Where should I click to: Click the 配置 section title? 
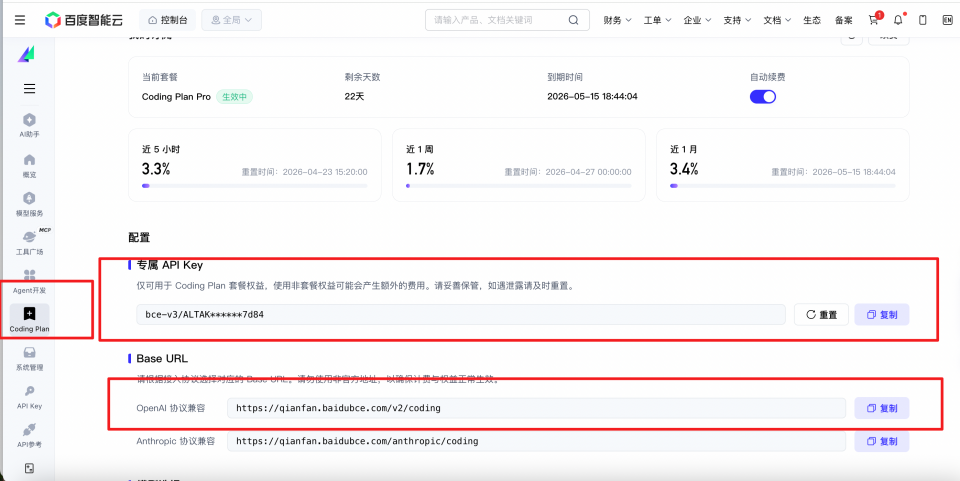pos(139,237)
